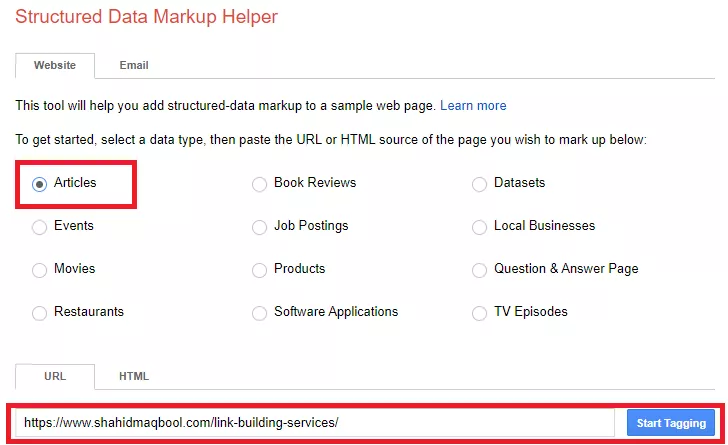Choose the Products data type

click(x=260, y=270)
